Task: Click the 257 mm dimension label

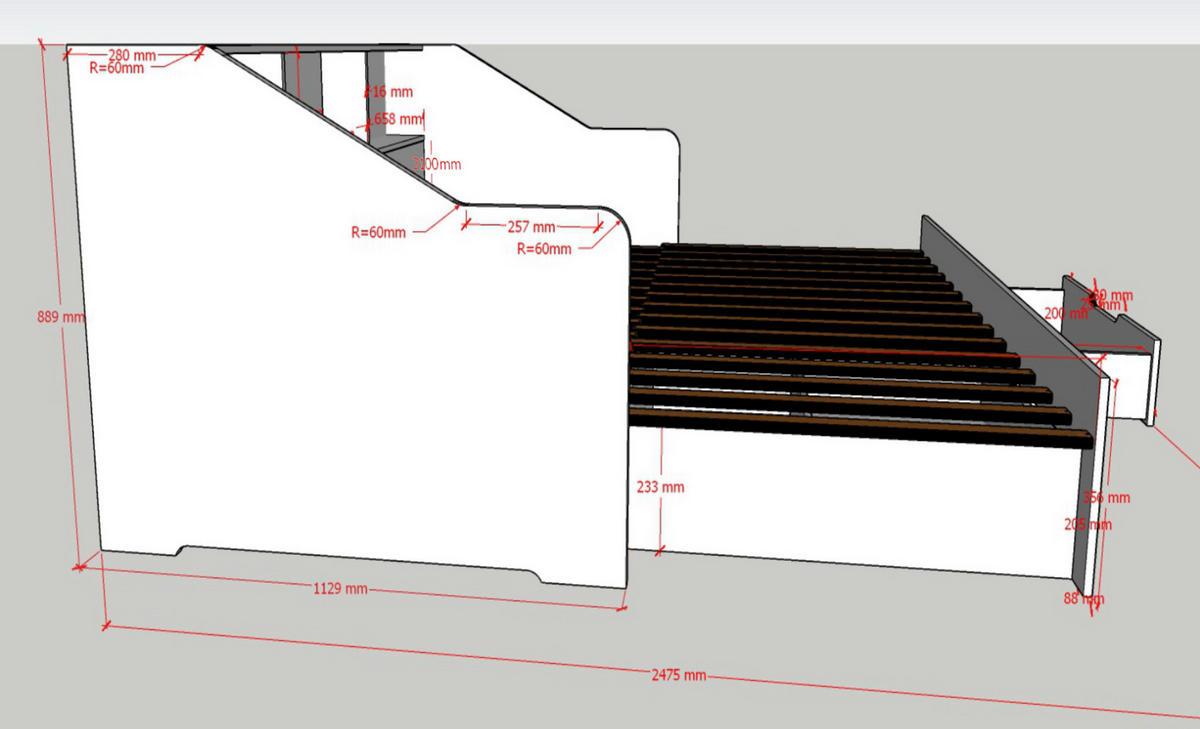Action: [531, 227]
